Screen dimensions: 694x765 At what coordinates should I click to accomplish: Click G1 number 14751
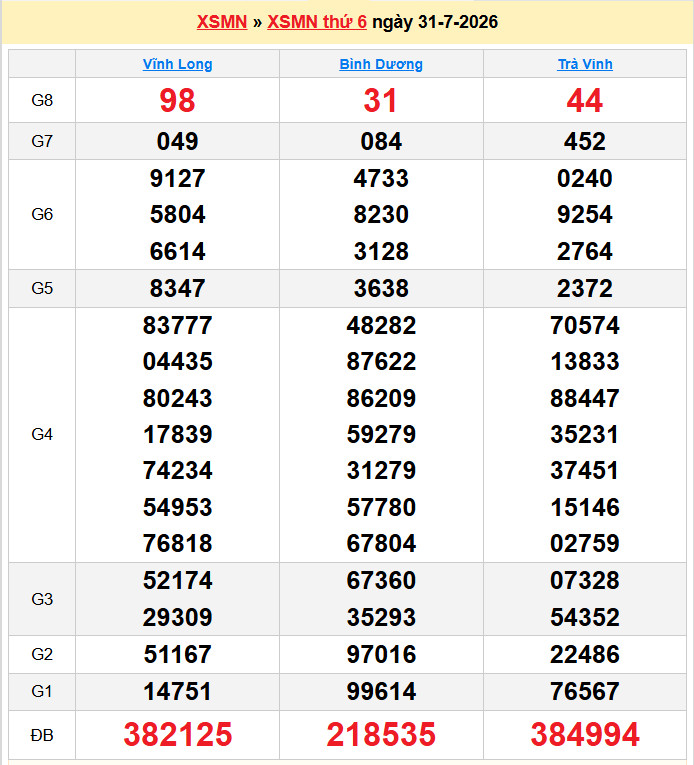(x=177, y=691)
